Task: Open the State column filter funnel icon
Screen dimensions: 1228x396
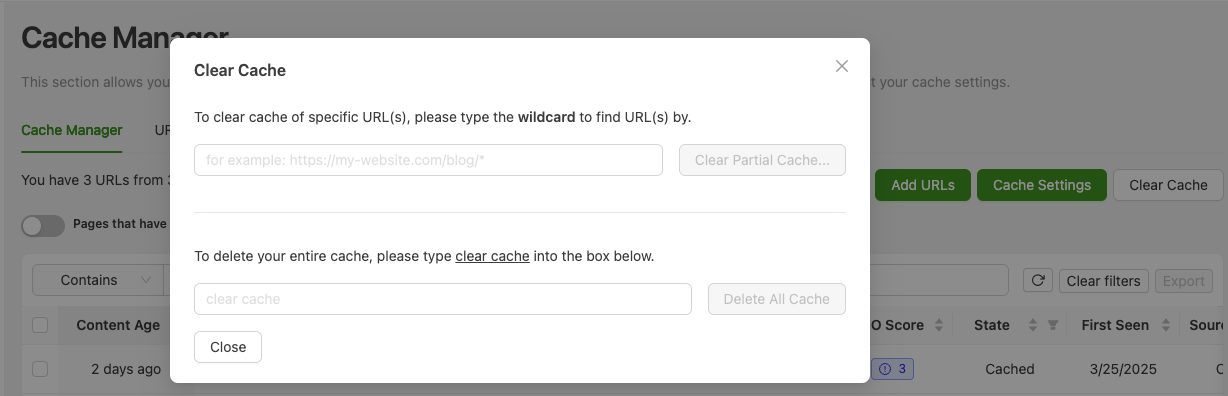Action: coord(1052,325)
